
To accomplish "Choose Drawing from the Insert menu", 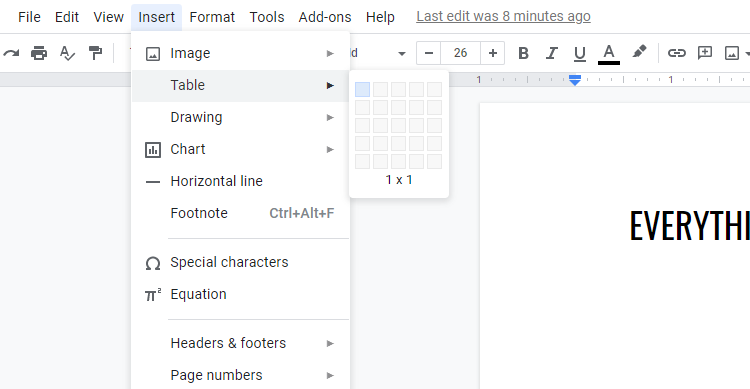I will click(241, 117).
